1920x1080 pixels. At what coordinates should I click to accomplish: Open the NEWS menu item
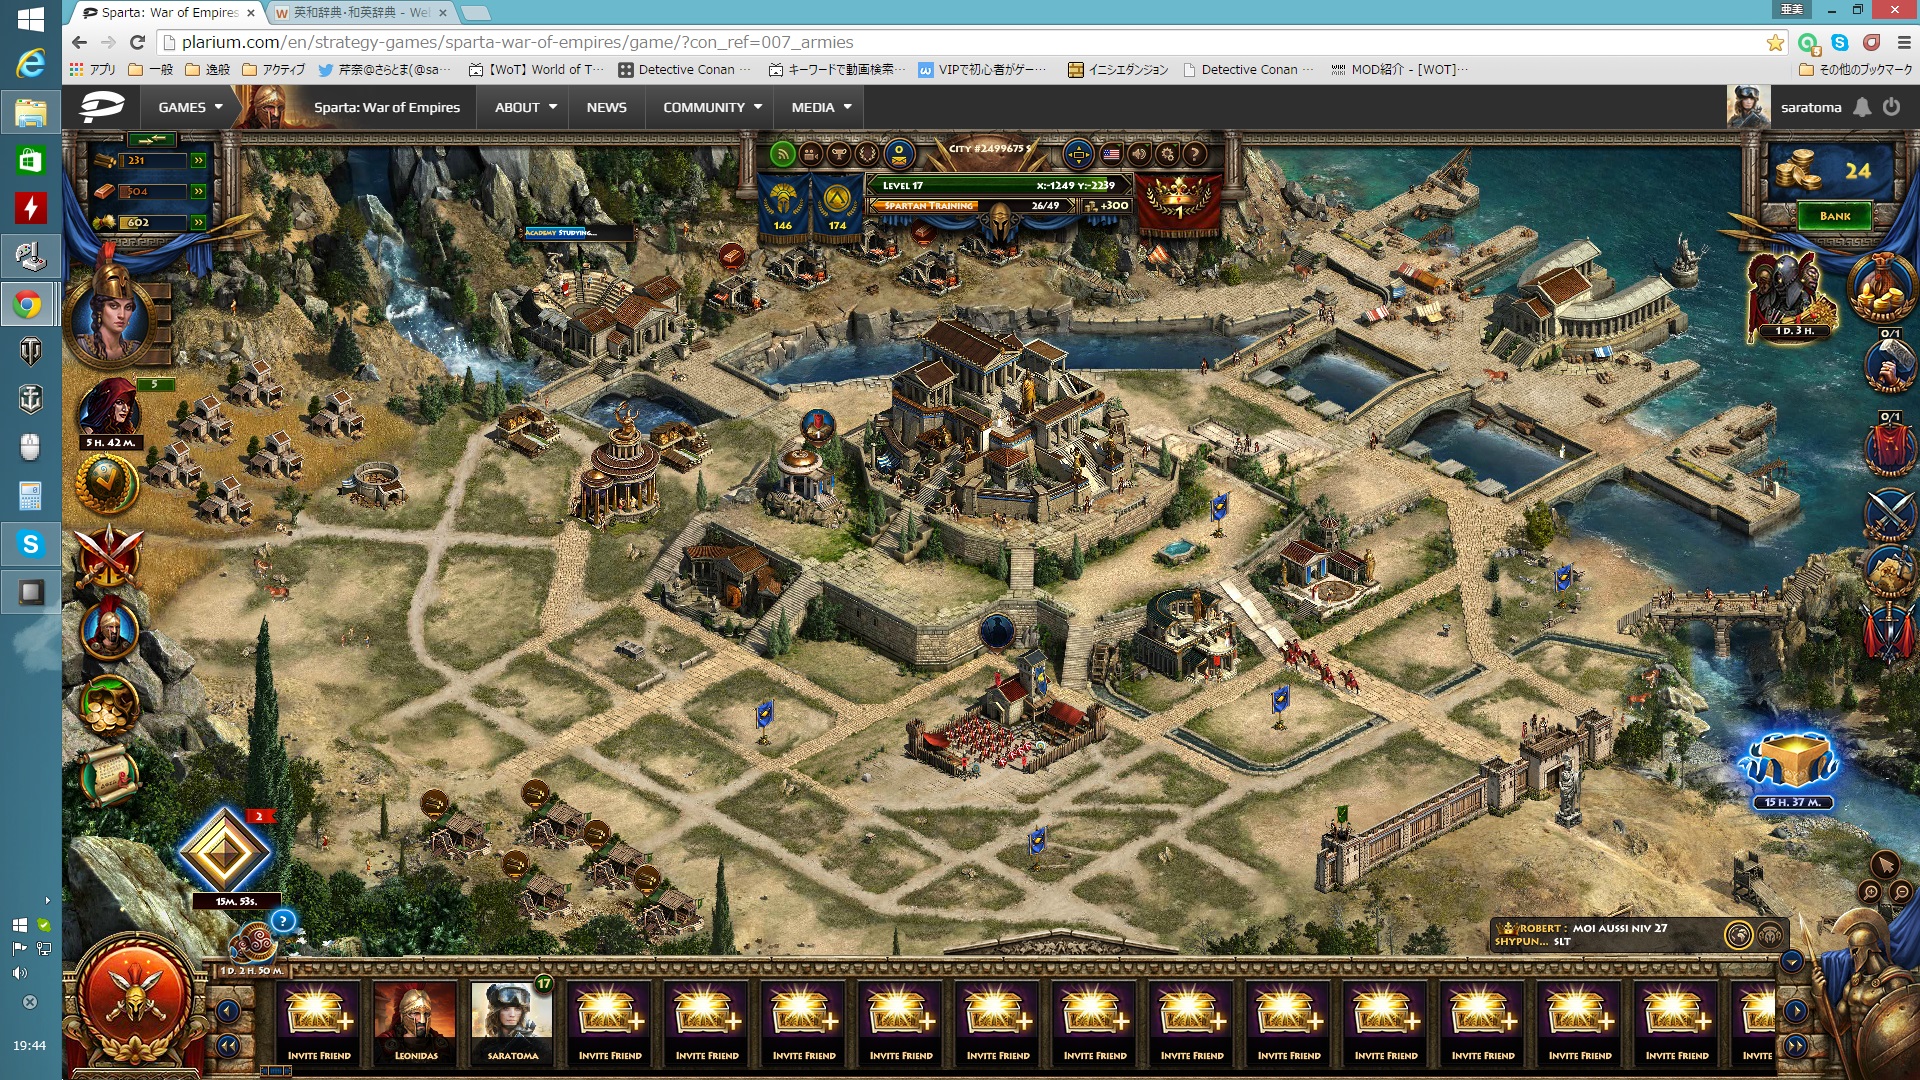pos(606,107)
